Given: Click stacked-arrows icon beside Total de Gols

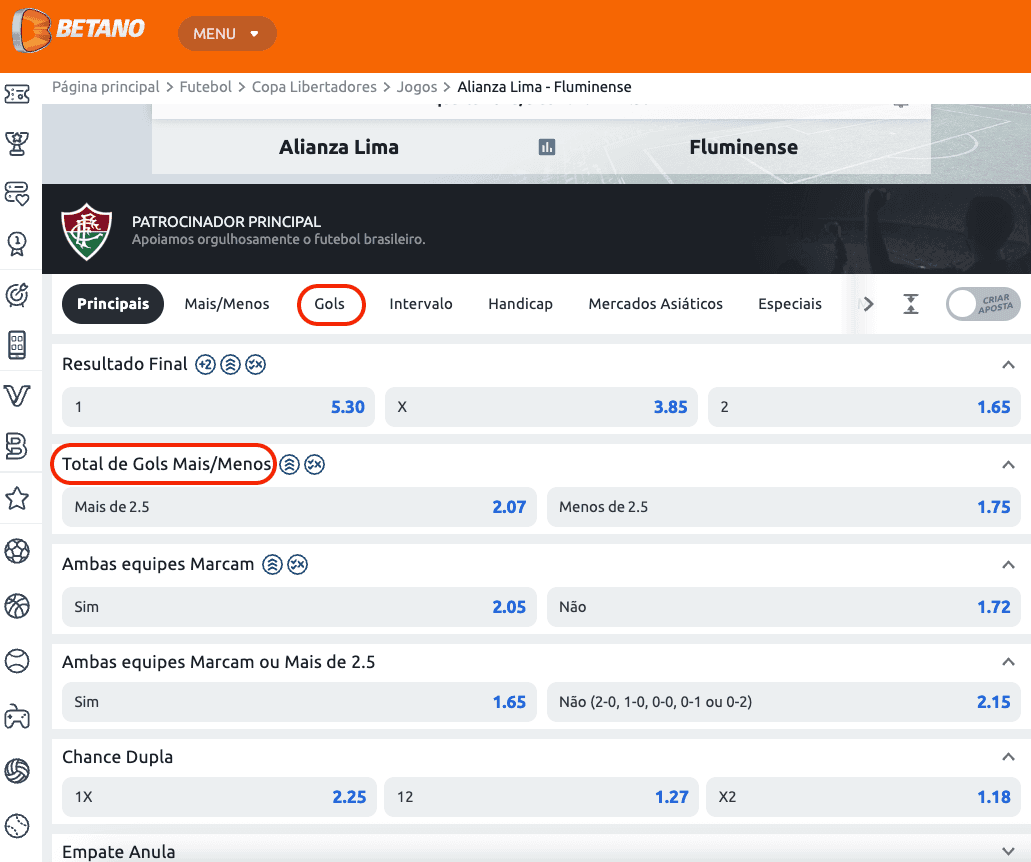Looking at the screenshot, I should click(290, 464).
